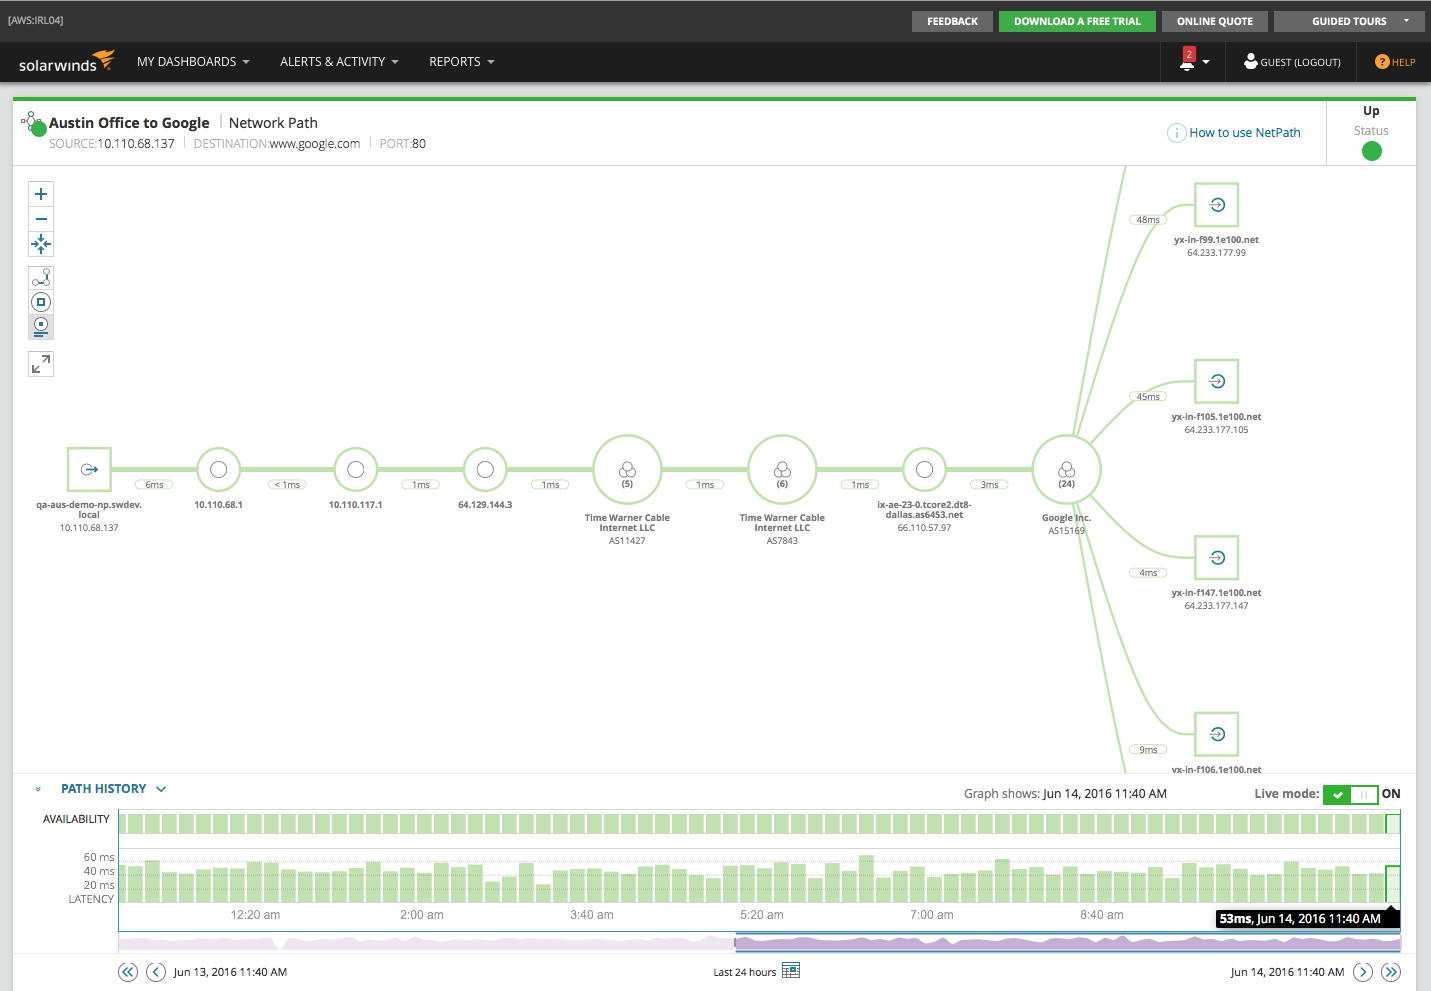Toggle the square node display mode
Image resolution: width=1431 pixels, height=991 pixels.
[x=41, y=302]
